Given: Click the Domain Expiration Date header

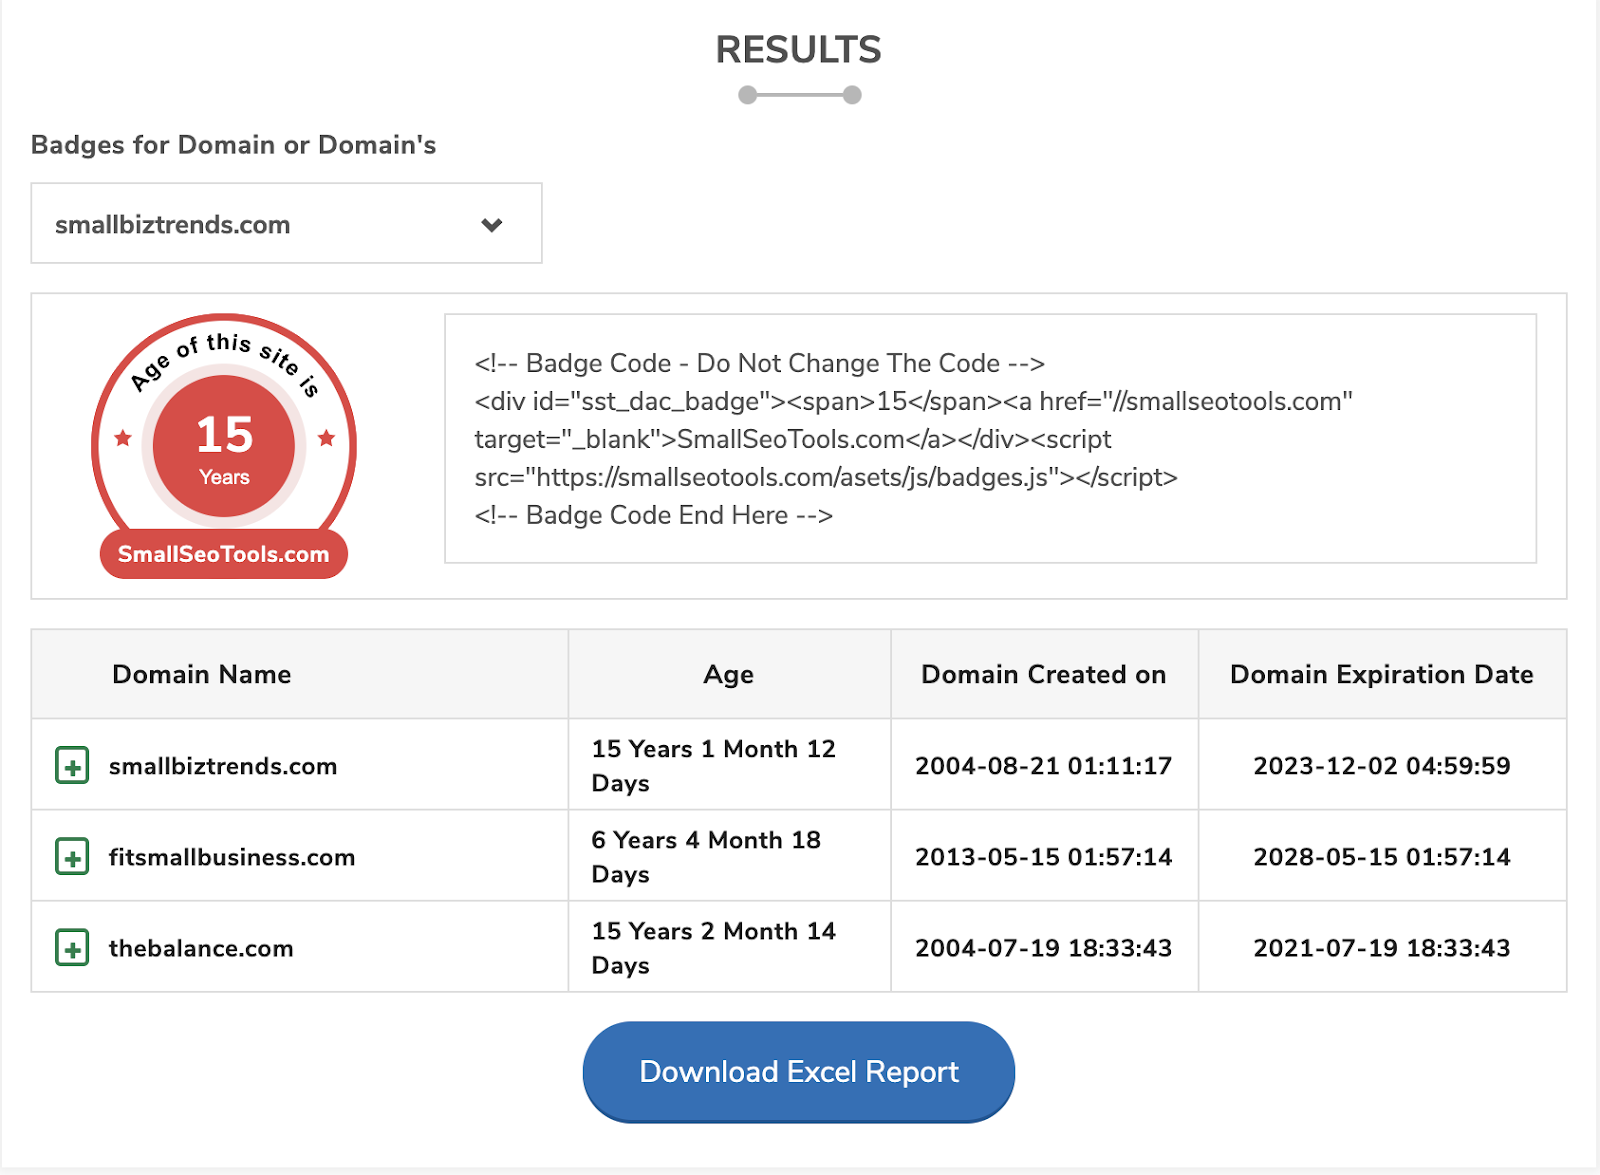Looking at the screenshot, I should tap(1382, 674).
